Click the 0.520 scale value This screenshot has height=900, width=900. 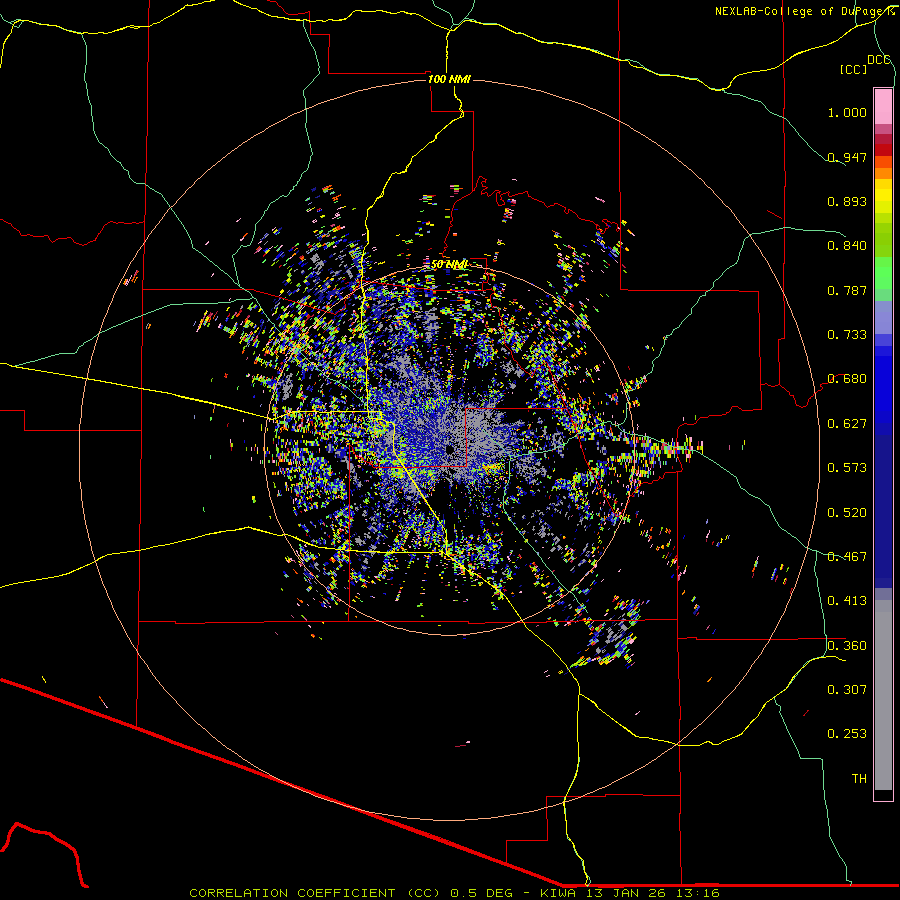click(847, 513)
